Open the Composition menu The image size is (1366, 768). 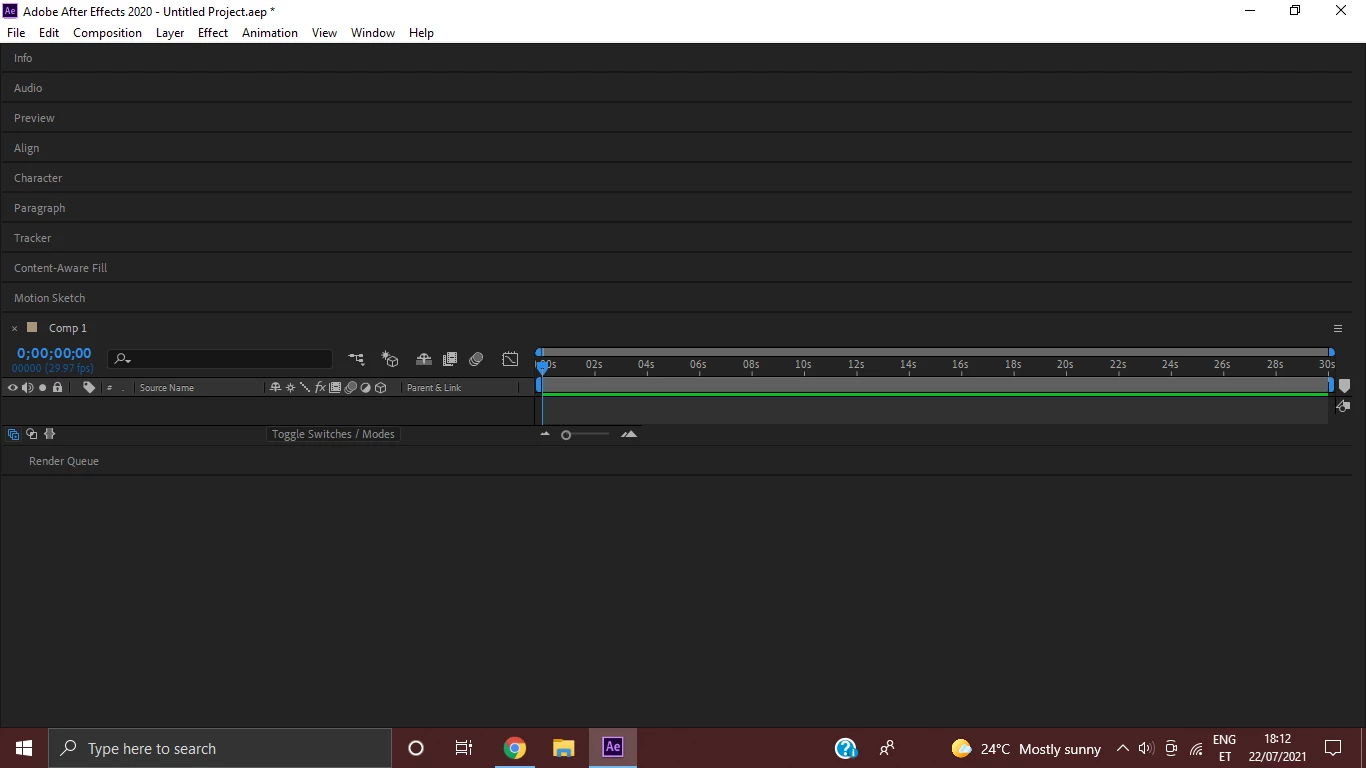point(107,33)
